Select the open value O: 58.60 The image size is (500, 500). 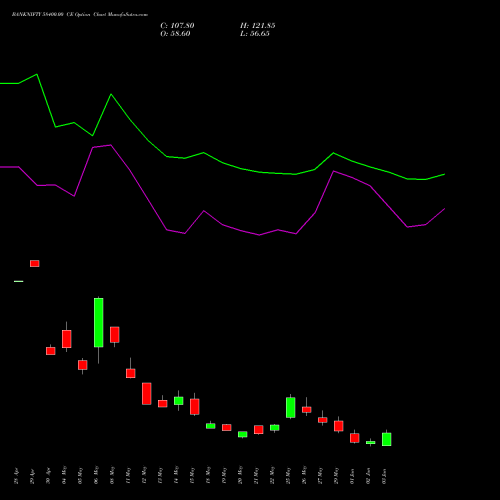tap(175, 34)
